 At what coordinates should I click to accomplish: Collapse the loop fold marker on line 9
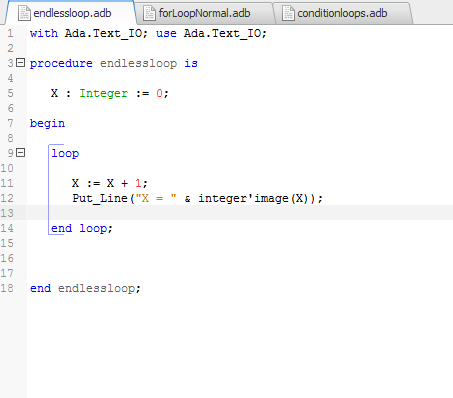click(x=21, y=152)
